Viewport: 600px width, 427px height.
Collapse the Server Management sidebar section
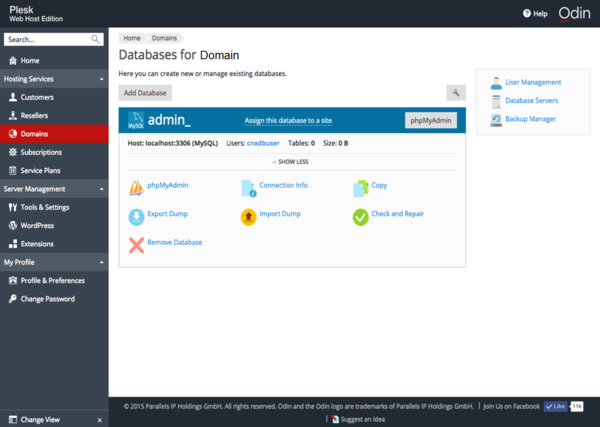click(x=101, y=189)
